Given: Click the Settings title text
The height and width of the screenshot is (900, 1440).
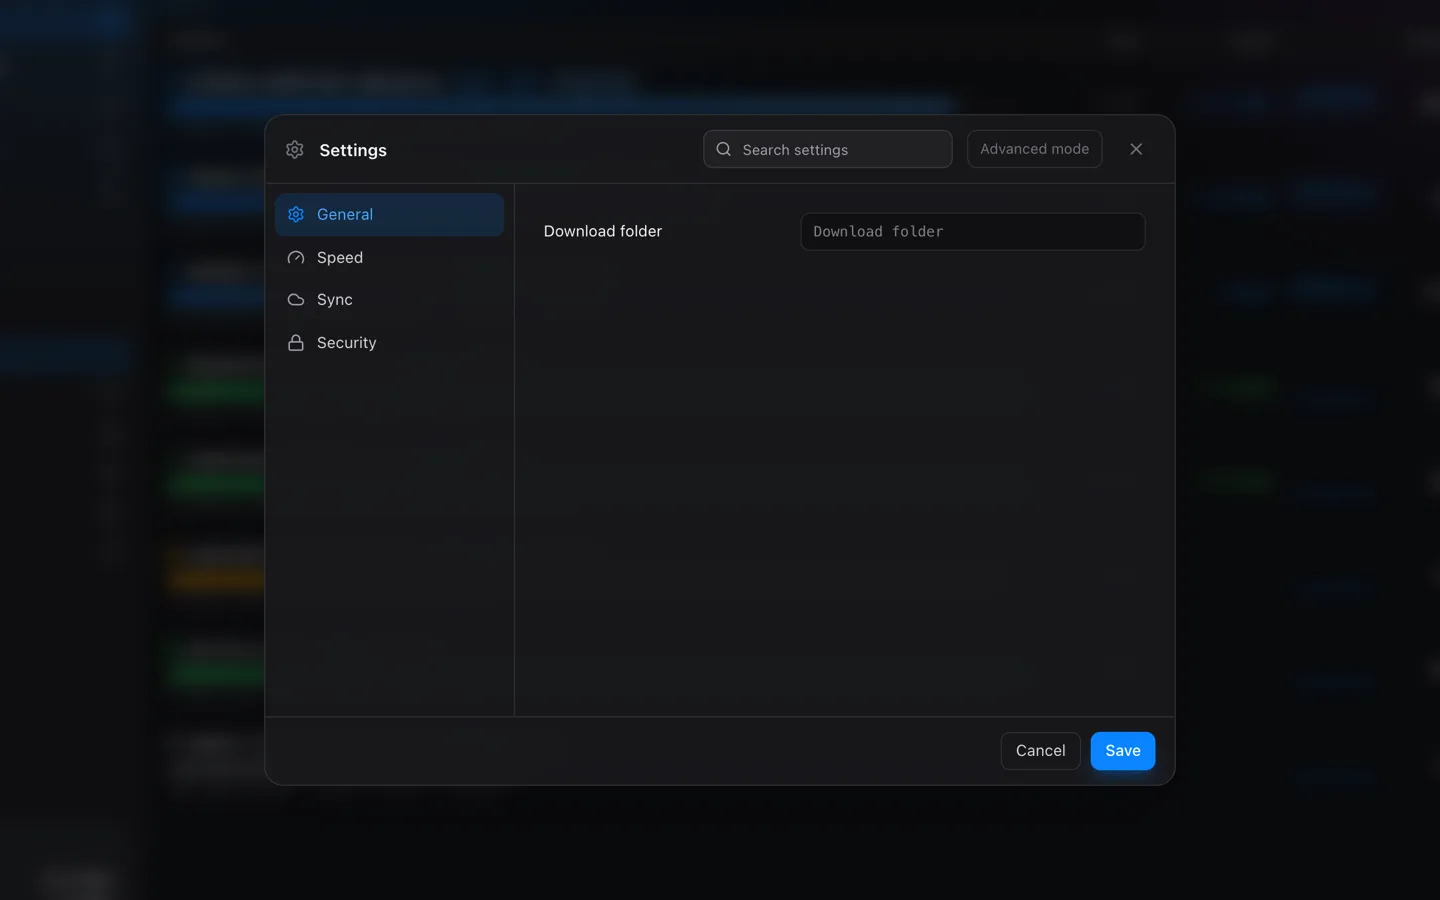Looking at the screenshot, I should pos(353,150).
